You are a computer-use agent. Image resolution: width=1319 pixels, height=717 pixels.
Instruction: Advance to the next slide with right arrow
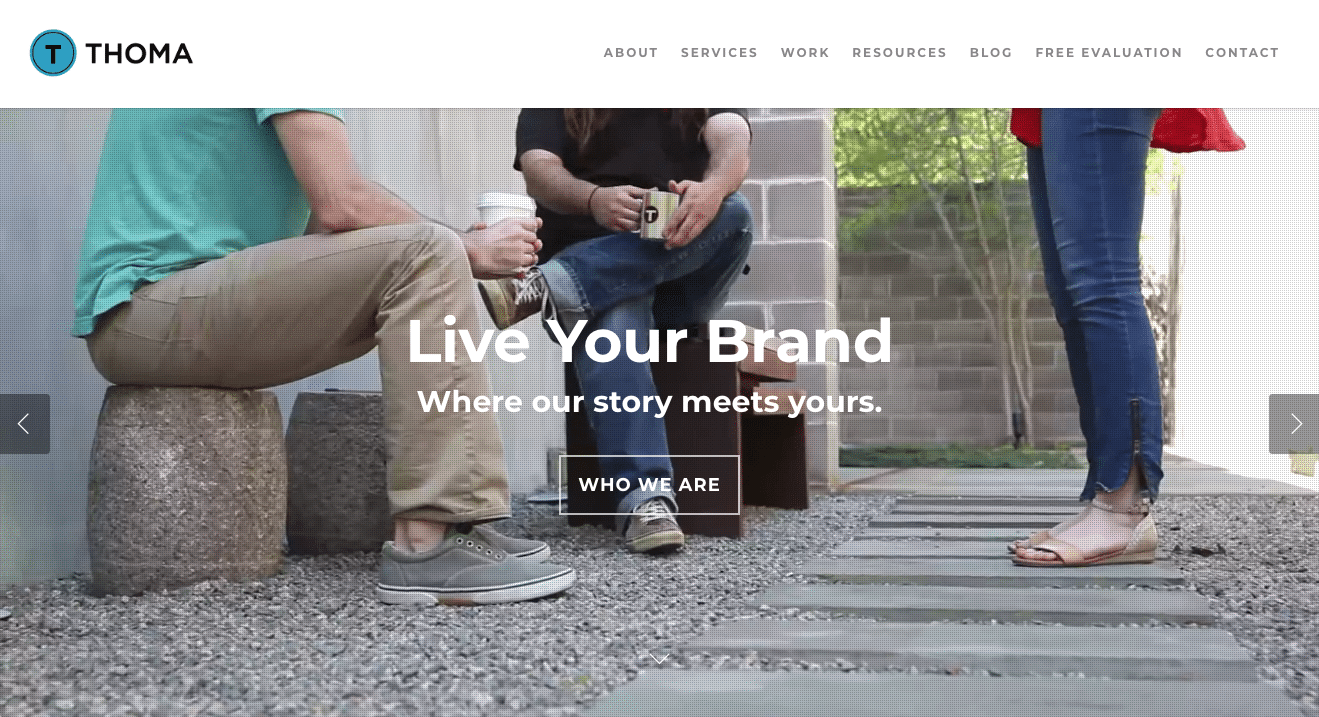point(1294,424)
